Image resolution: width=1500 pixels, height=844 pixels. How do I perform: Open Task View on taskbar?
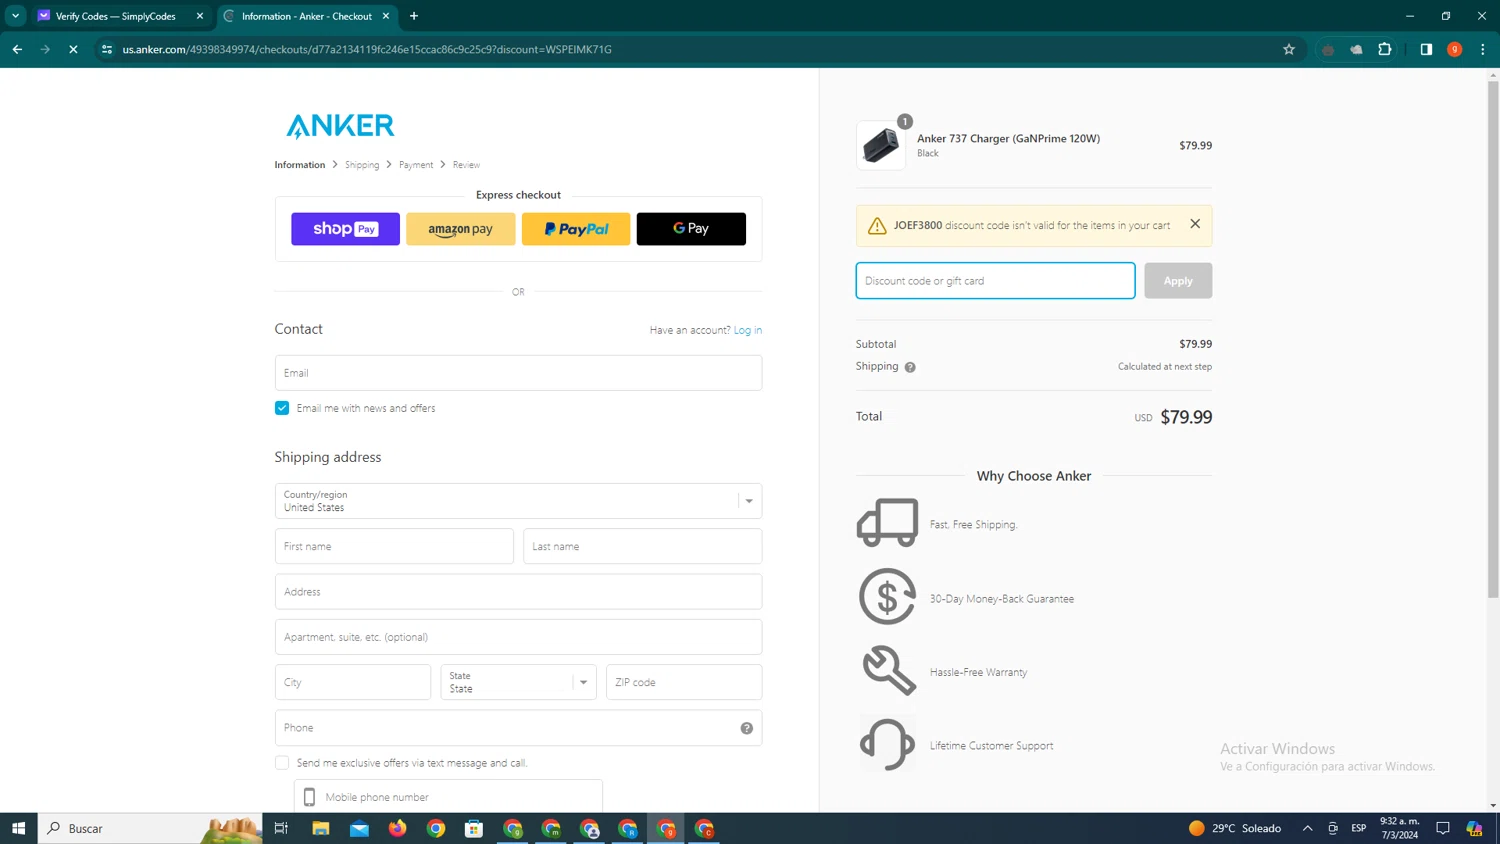tap(281, 828)
